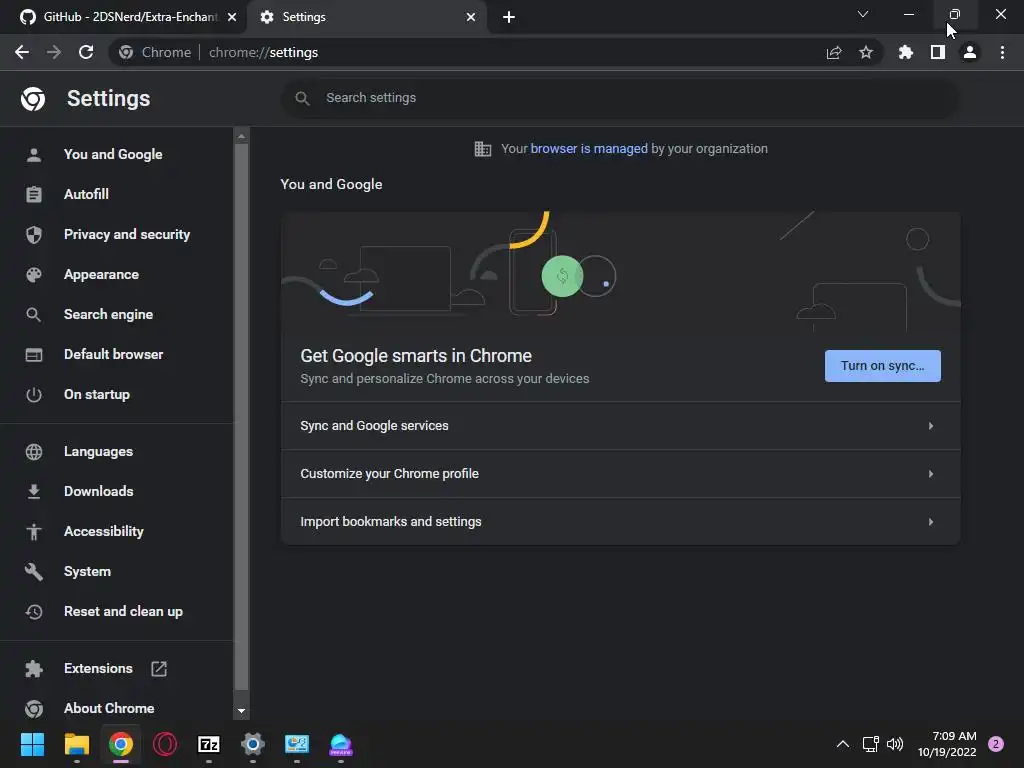Open the purple cloud app in taskbar
1024x768 pixels.
click(x=341, y=744)
